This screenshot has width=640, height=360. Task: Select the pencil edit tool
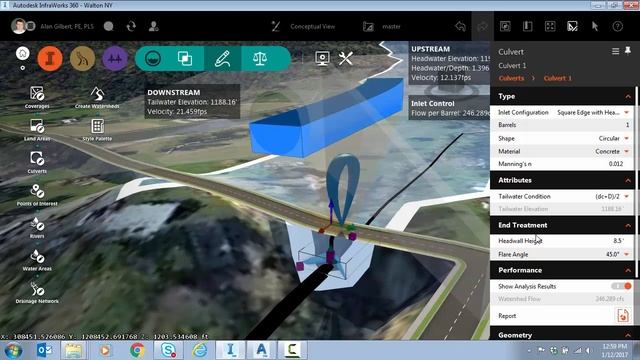222,58
